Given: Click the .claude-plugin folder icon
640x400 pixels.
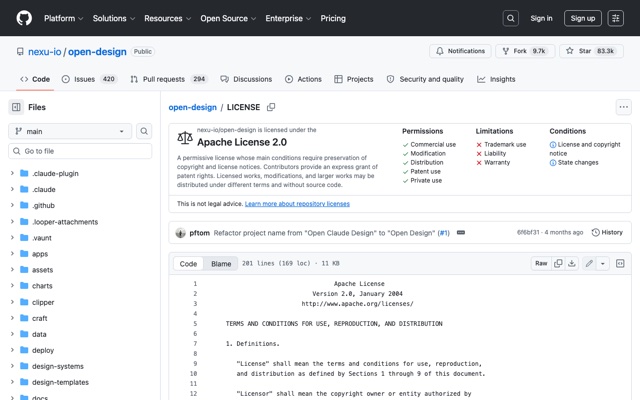Looking at the screenshot, I should pyautogui.click(x=24, y=173).
